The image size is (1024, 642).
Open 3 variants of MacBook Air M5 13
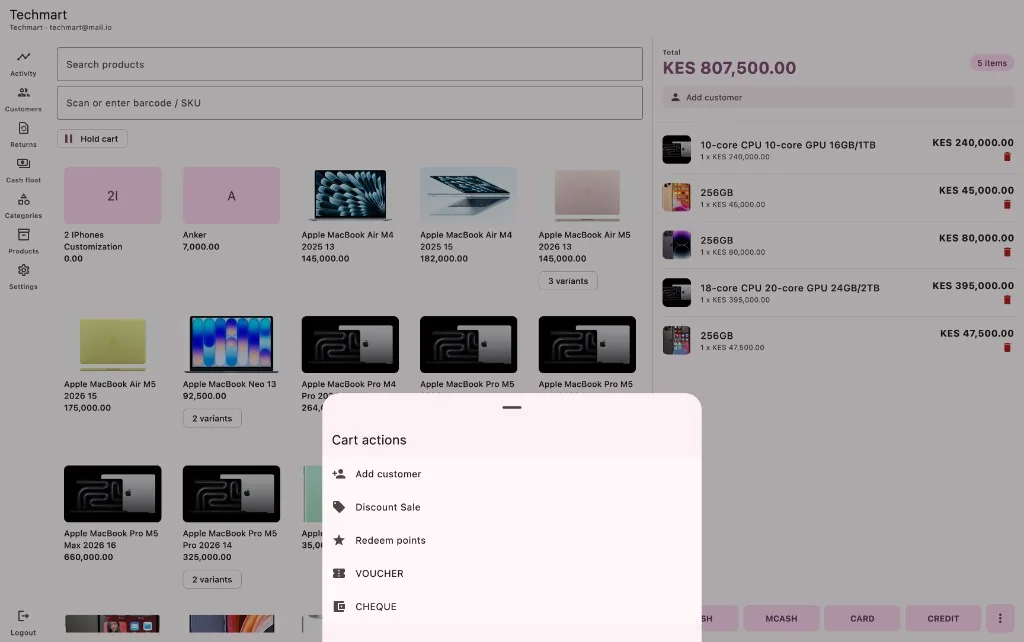568,281
